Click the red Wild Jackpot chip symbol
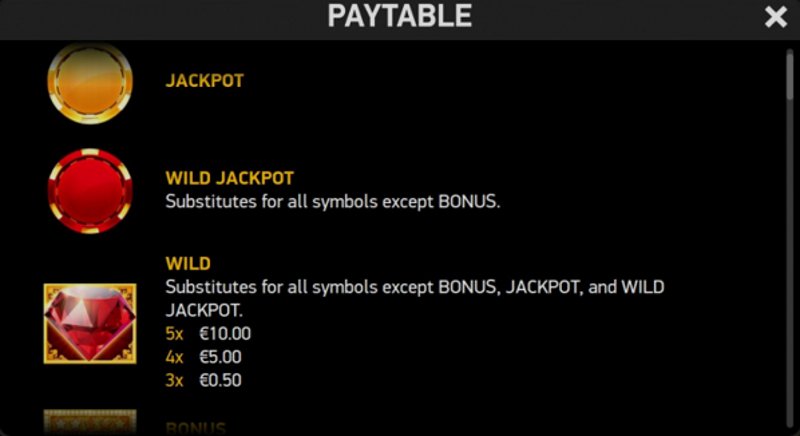 click(90, 191)
